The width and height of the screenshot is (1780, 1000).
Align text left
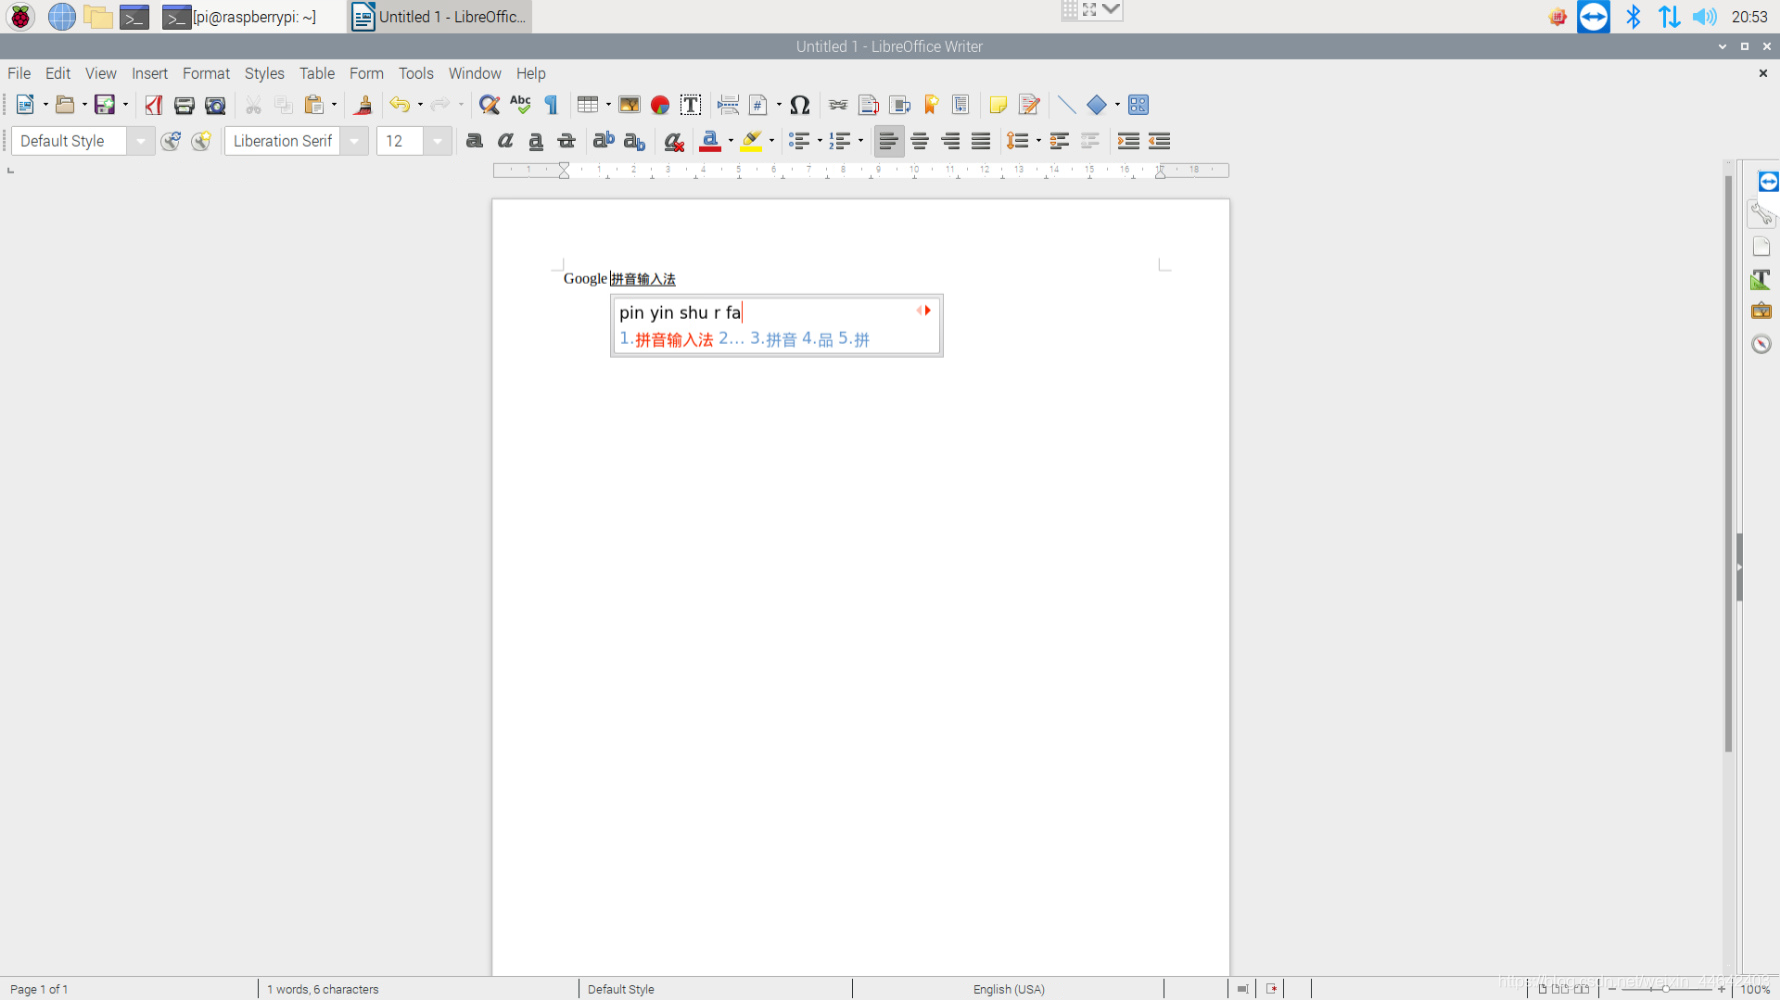click(x=889, y=141)
